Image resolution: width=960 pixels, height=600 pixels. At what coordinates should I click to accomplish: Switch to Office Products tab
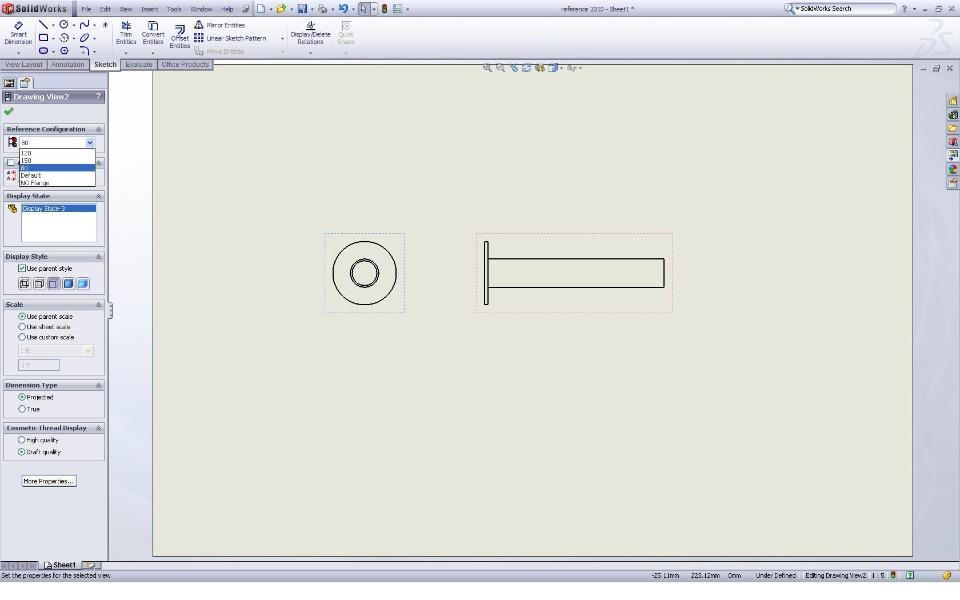185,64
